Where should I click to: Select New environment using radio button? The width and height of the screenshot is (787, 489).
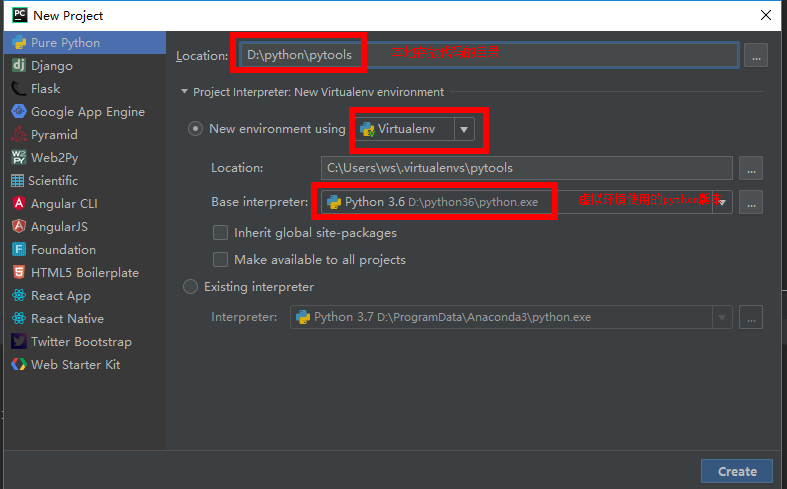click(x=195, y=129)
